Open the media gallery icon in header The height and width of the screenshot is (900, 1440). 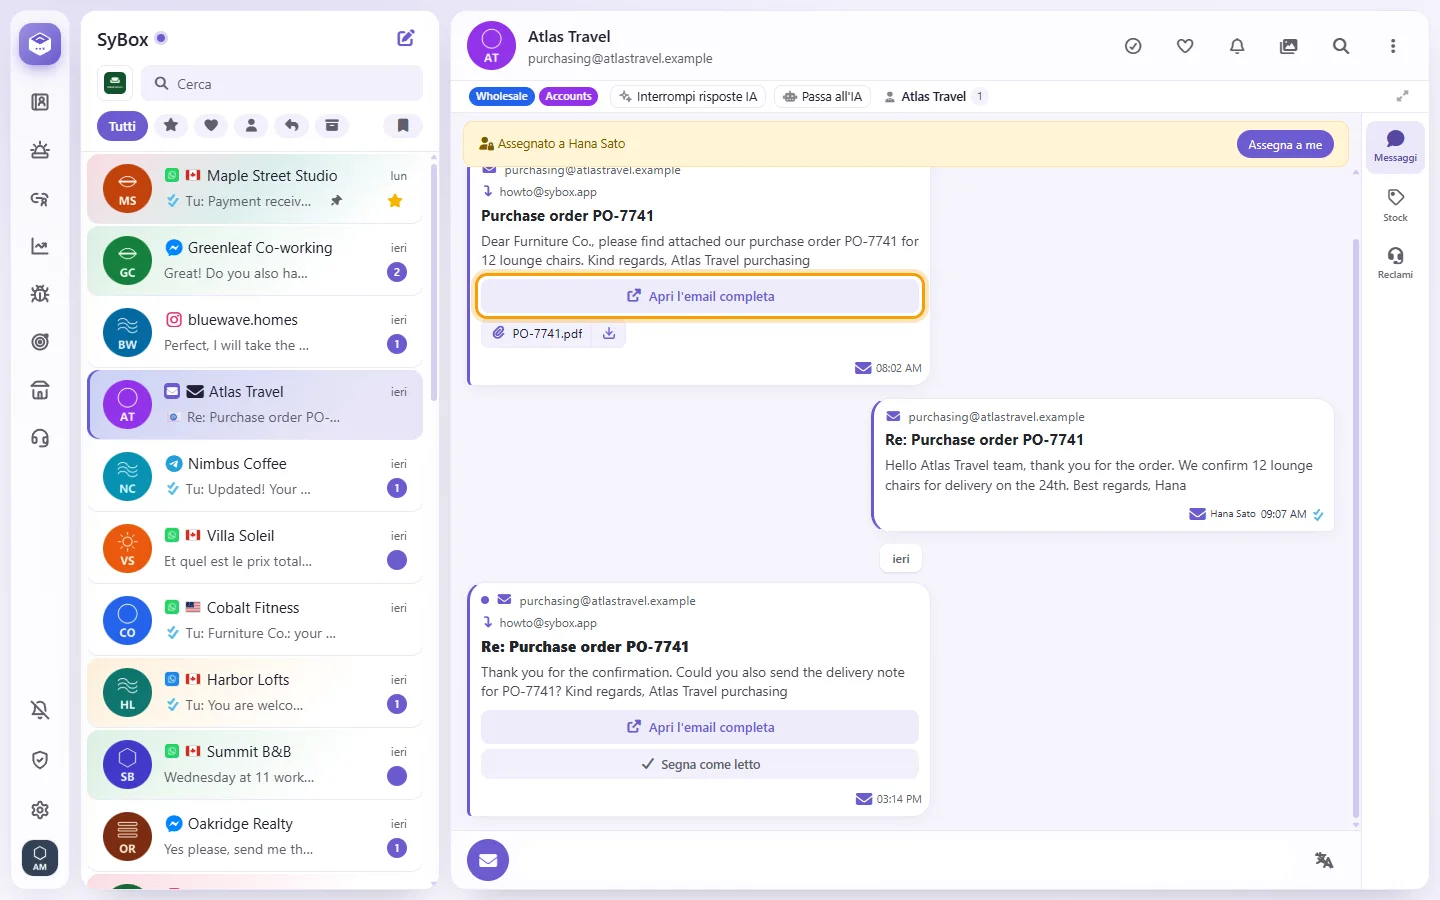tap(1289, 46)
